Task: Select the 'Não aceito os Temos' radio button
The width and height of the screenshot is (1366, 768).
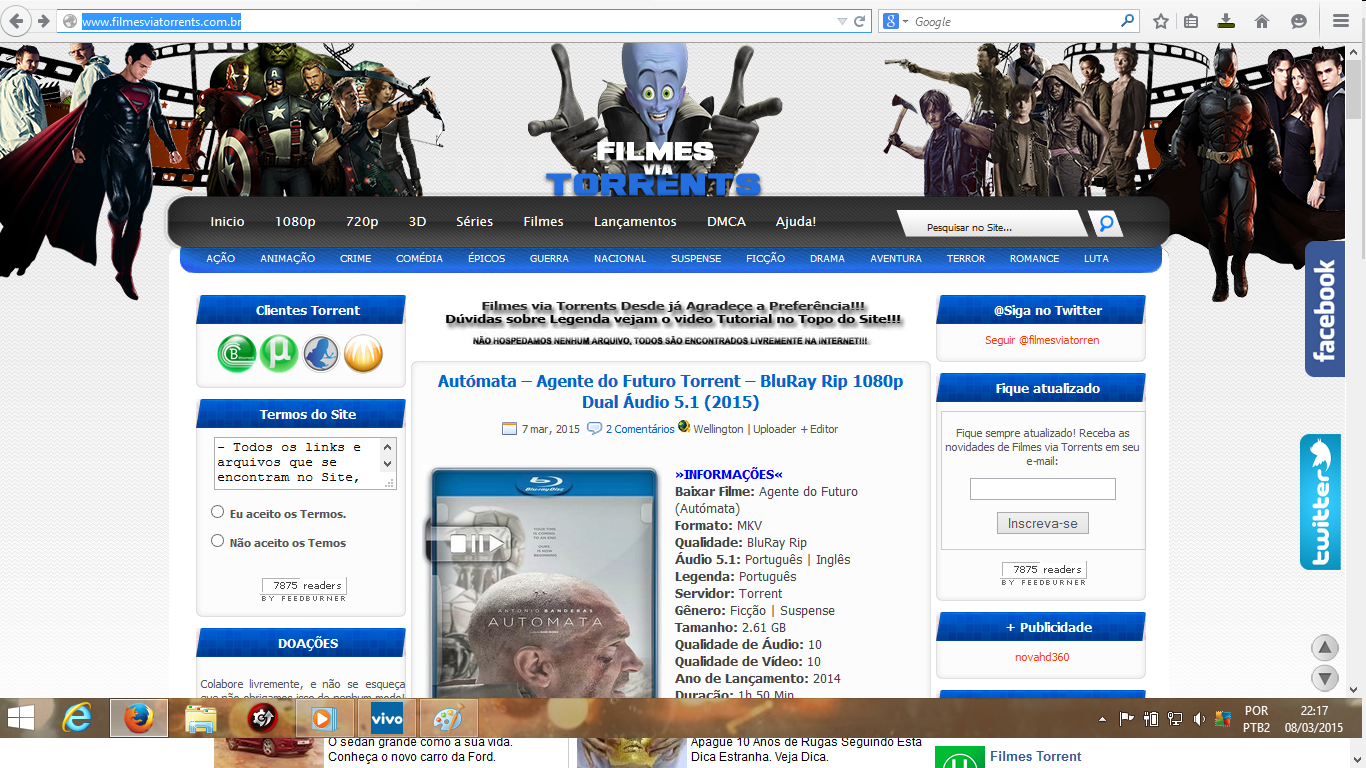Action: [217, 540]
